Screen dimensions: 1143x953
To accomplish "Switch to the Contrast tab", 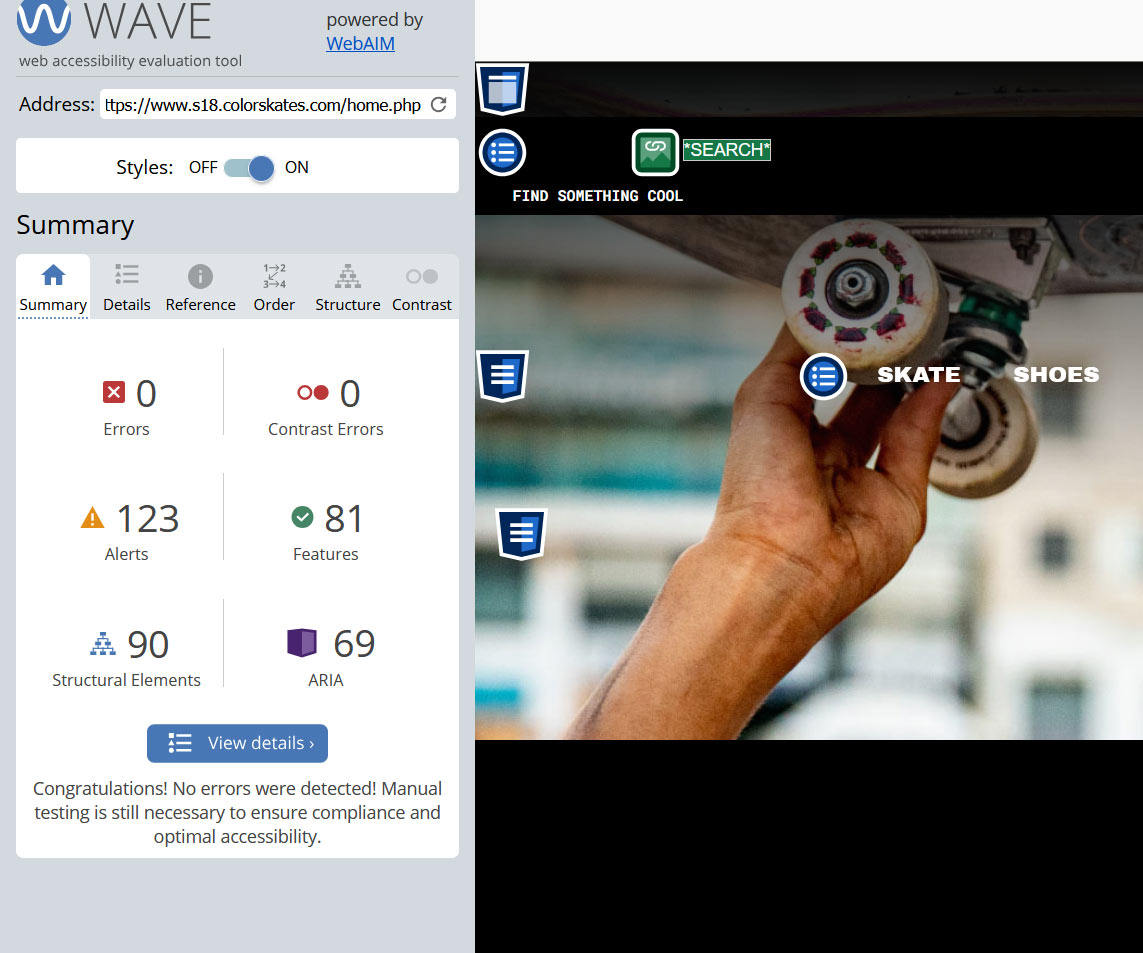I will pos(421,287).
